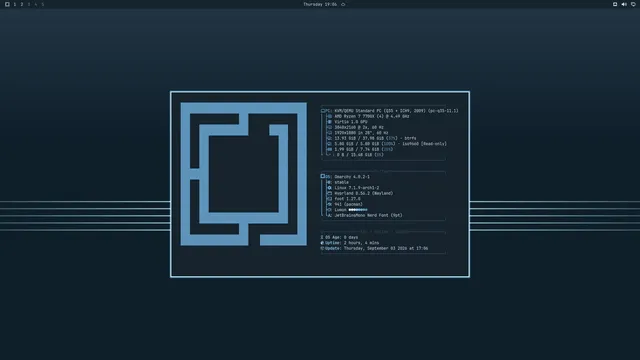
Task: Click the window manager icon beside Hyprland
Action: coord(329,193)
